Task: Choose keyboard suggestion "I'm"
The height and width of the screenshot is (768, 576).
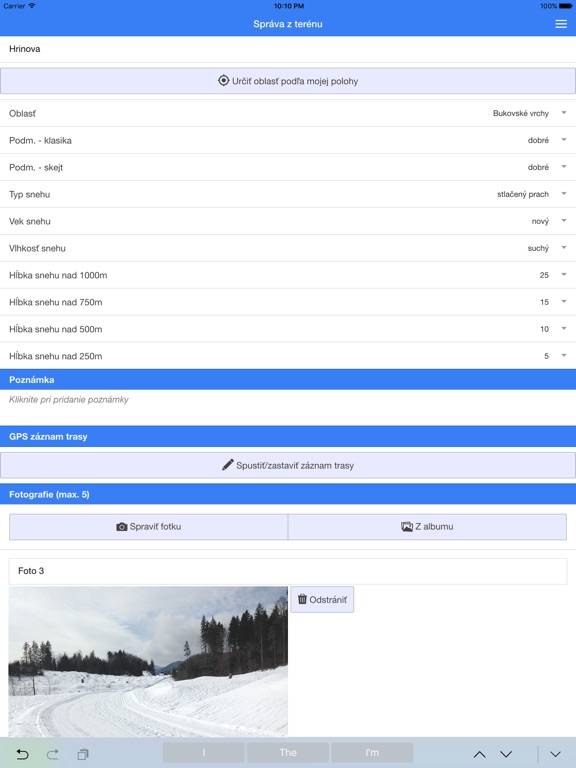Action: coord(372,752)
